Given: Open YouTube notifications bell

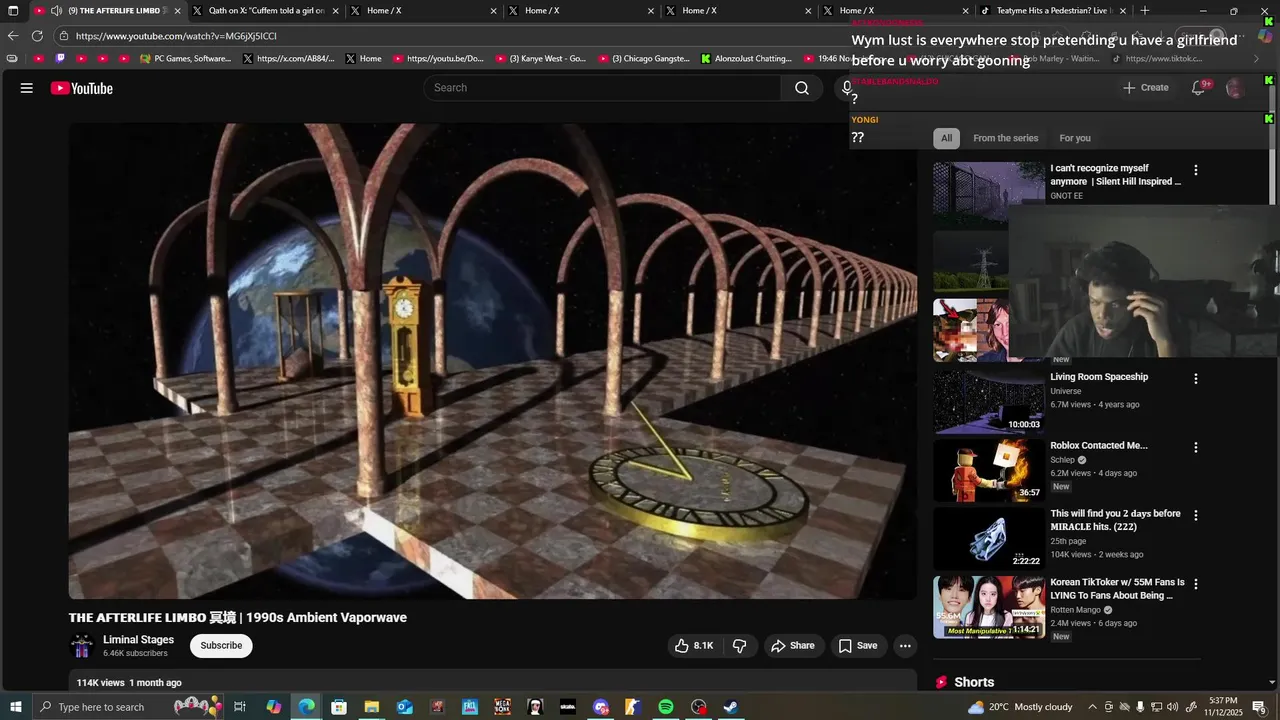Looking at the screenshot, I should click(1198, 88).
